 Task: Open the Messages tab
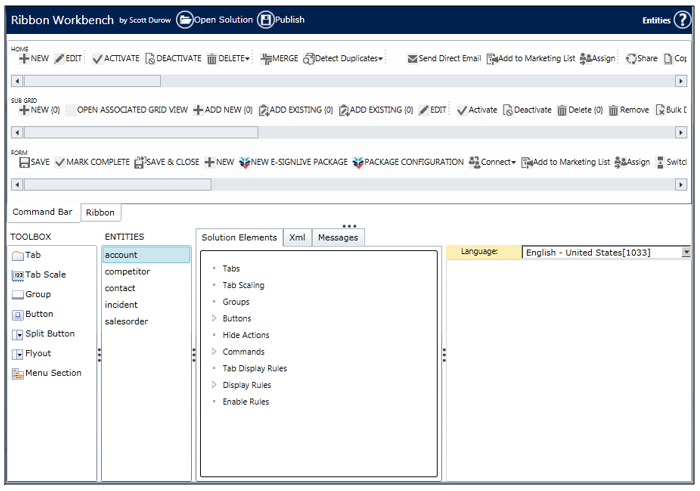coord(337,237)
